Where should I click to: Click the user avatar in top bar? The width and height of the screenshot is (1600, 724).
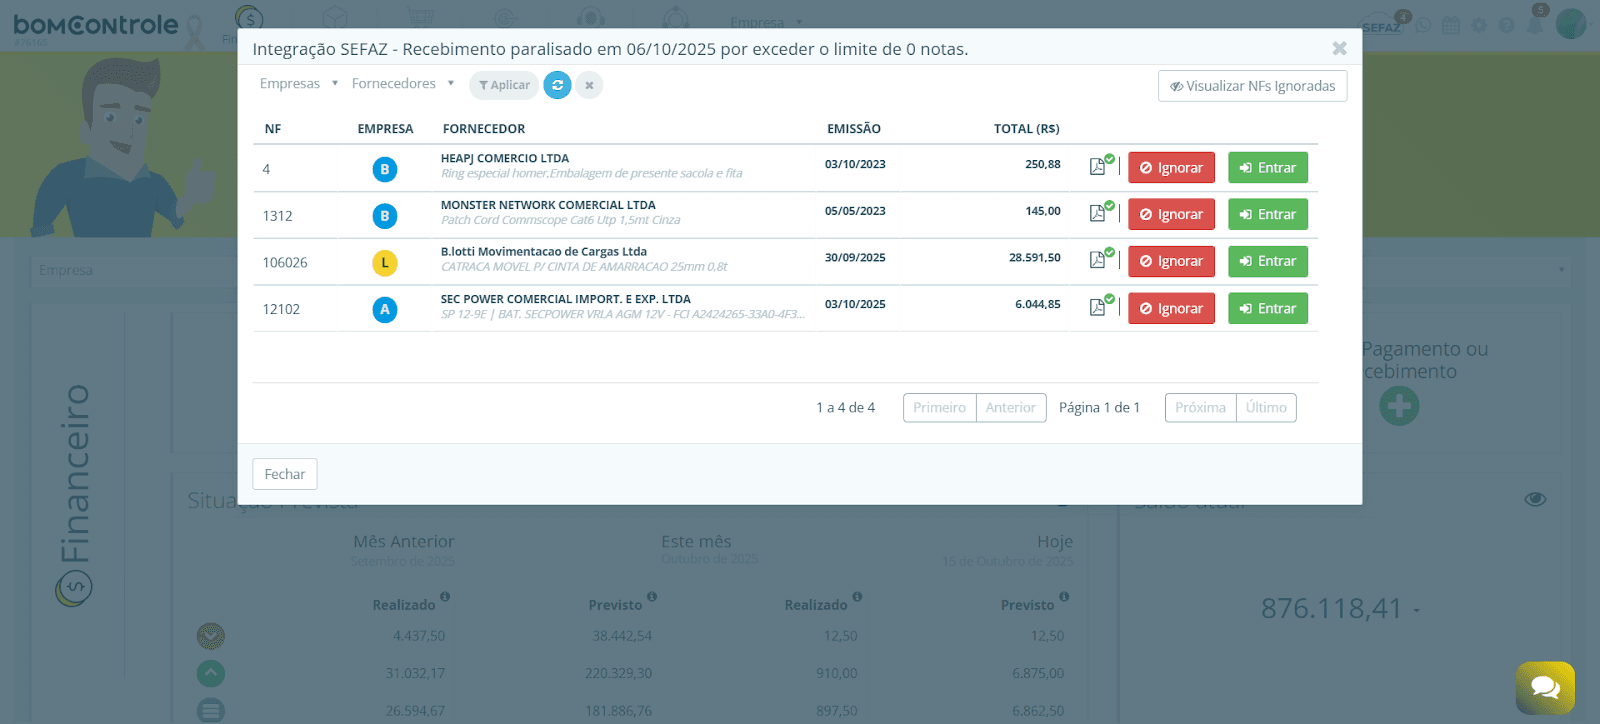click(1571, 23)
